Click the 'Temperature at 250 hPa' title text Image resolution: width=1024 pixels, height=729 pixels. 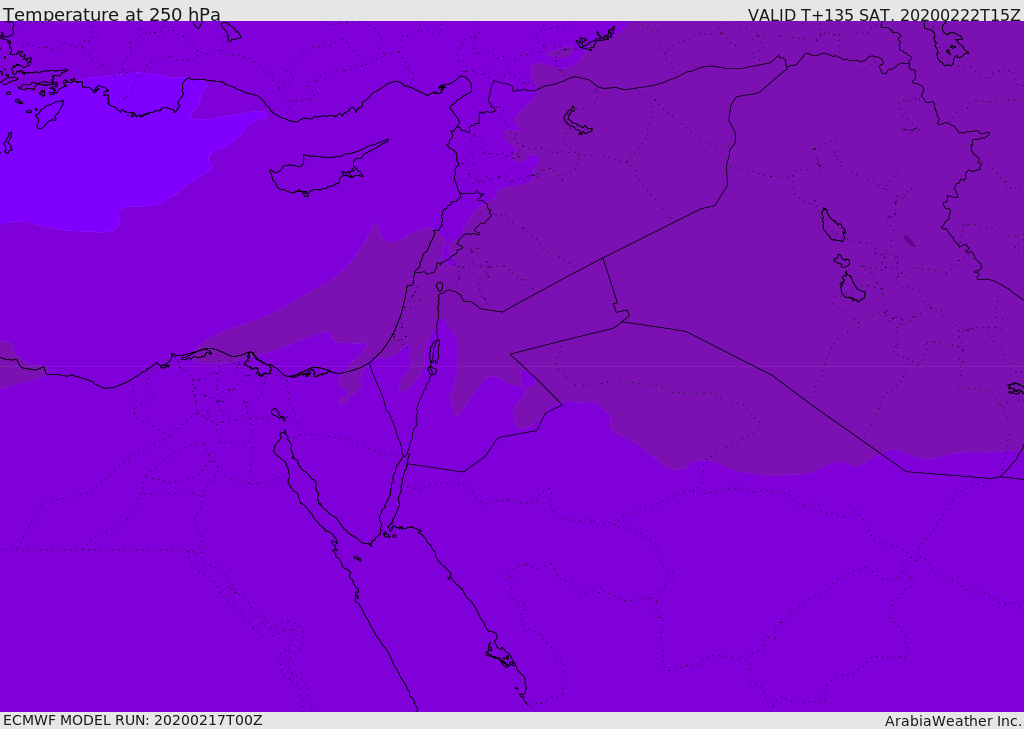click(x=112, y=14)
